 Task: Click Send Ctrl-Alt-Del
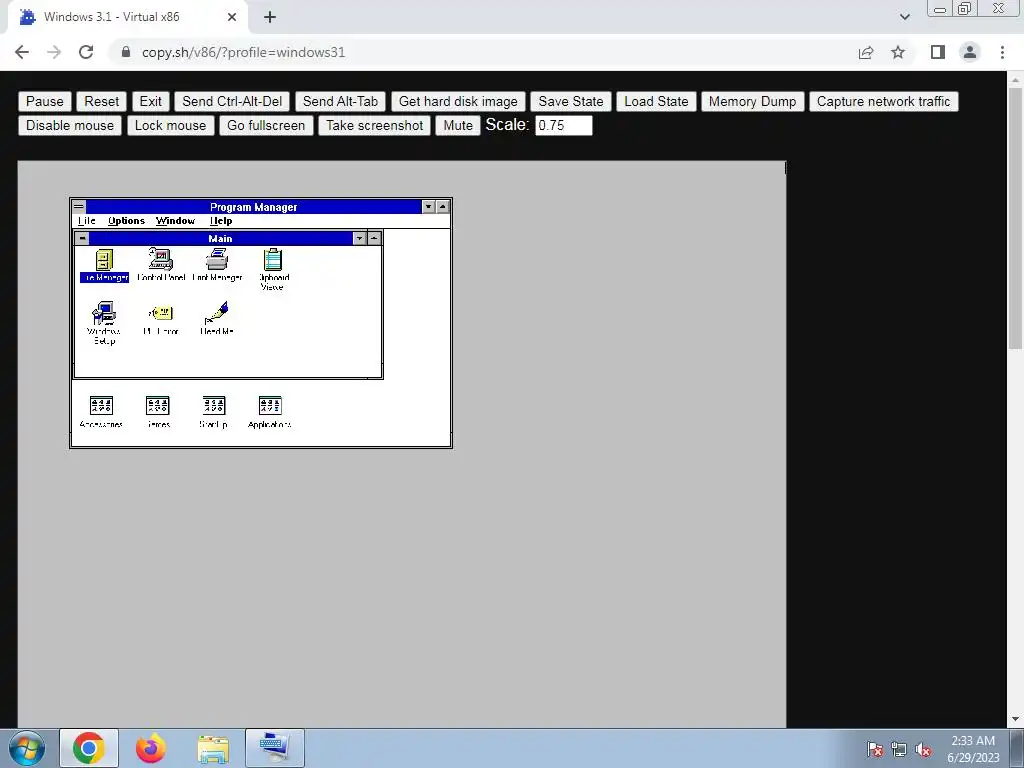[232, 101]
